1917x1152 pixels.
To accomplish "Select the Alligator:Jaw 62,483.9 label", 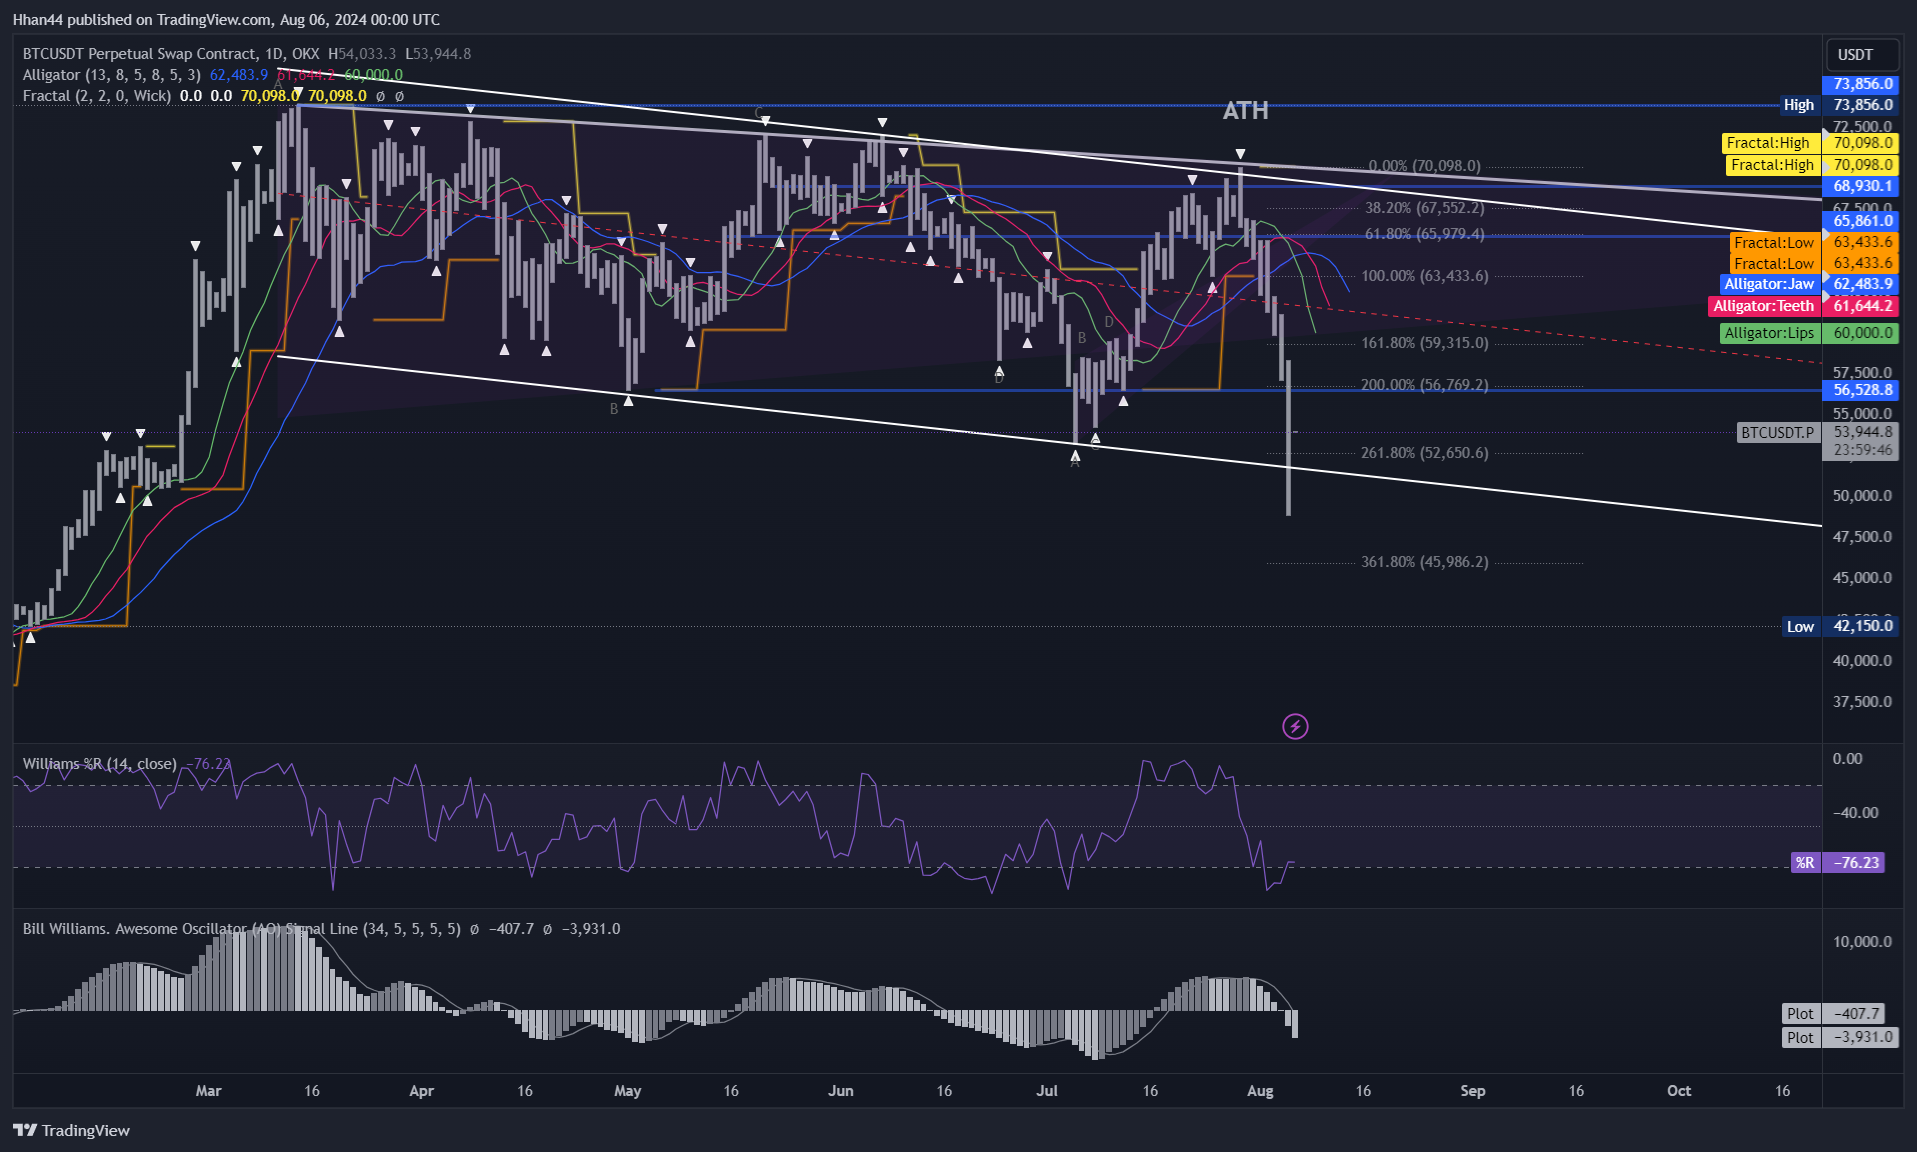I will pyautogui.click(x=1808, y=284).
